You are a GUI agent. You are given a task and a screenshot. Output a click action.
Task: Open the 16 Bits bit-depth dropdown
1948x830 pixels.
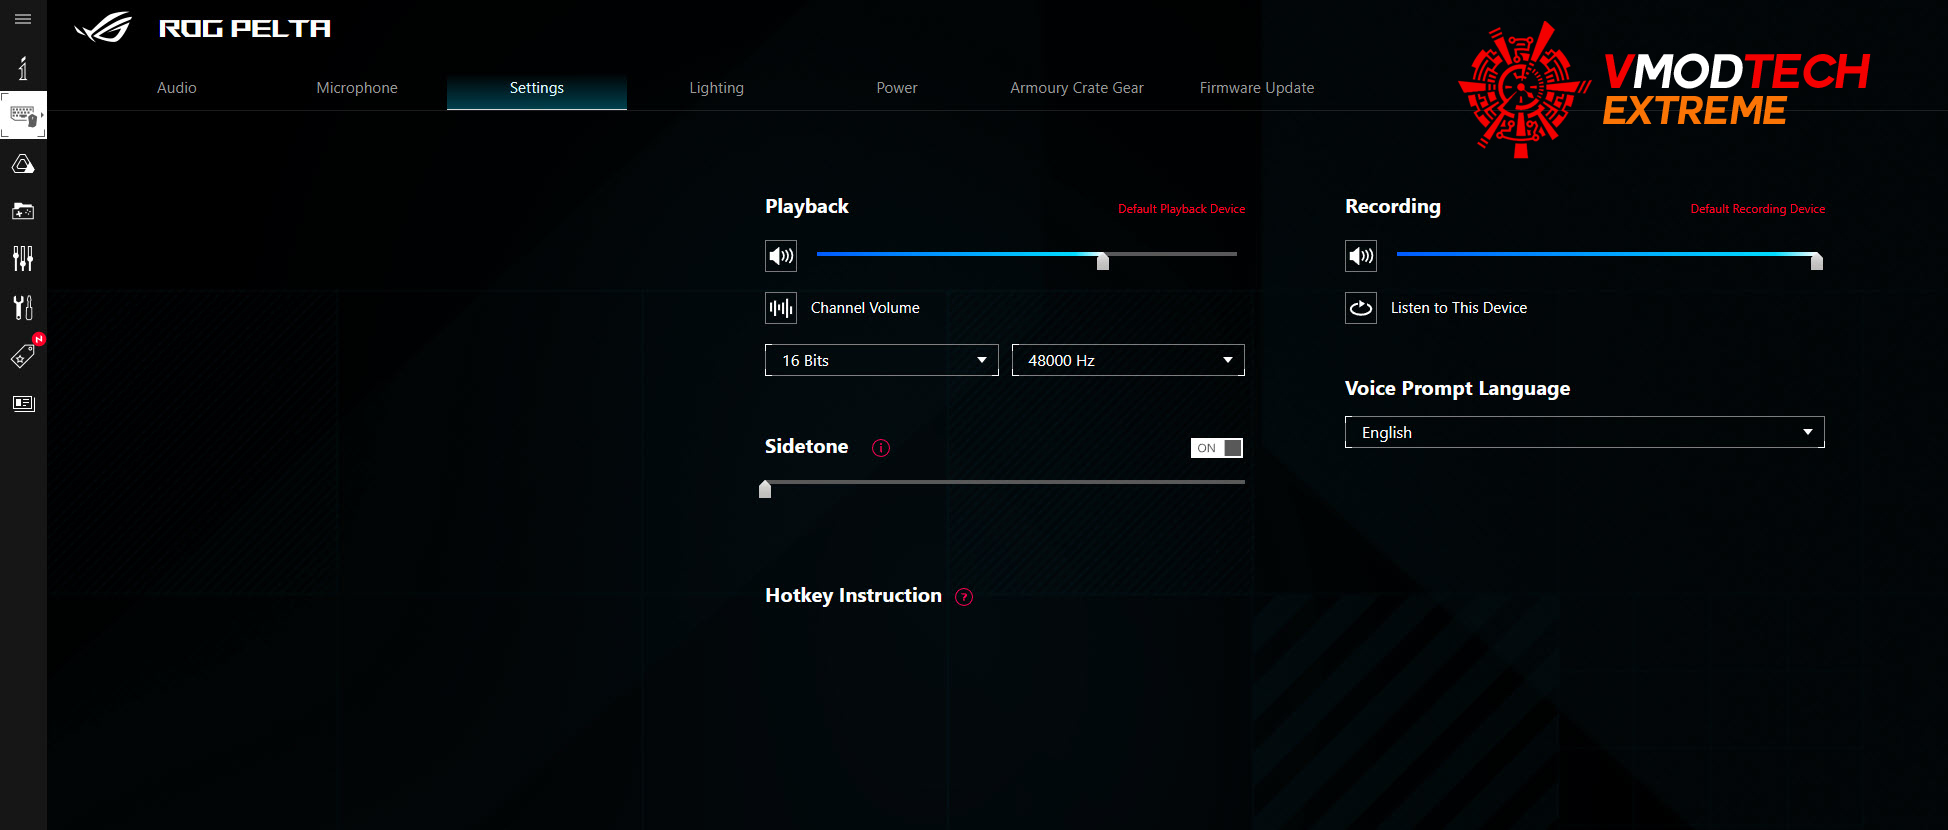tap(882, 360)
